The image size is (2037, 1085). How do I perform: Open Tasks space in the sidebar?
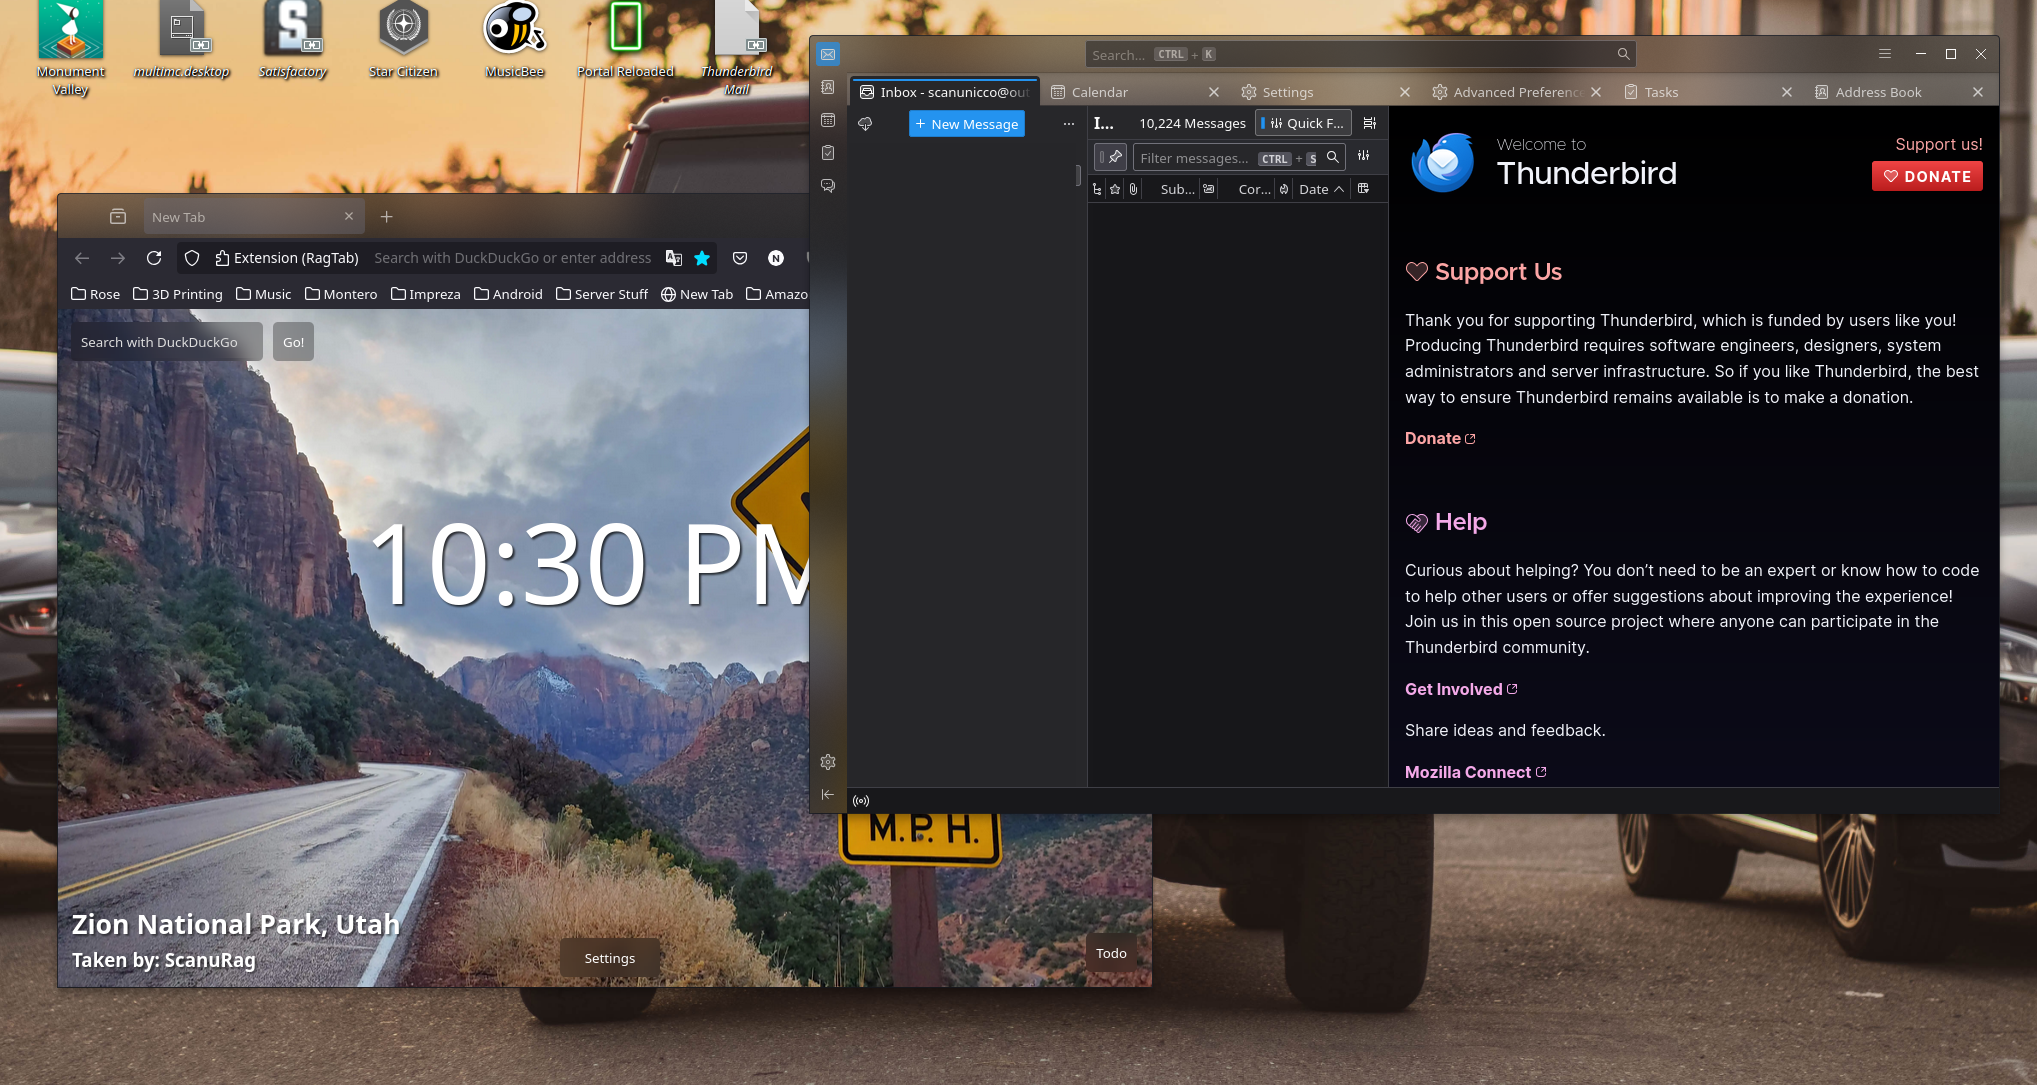tap(828, 153)
